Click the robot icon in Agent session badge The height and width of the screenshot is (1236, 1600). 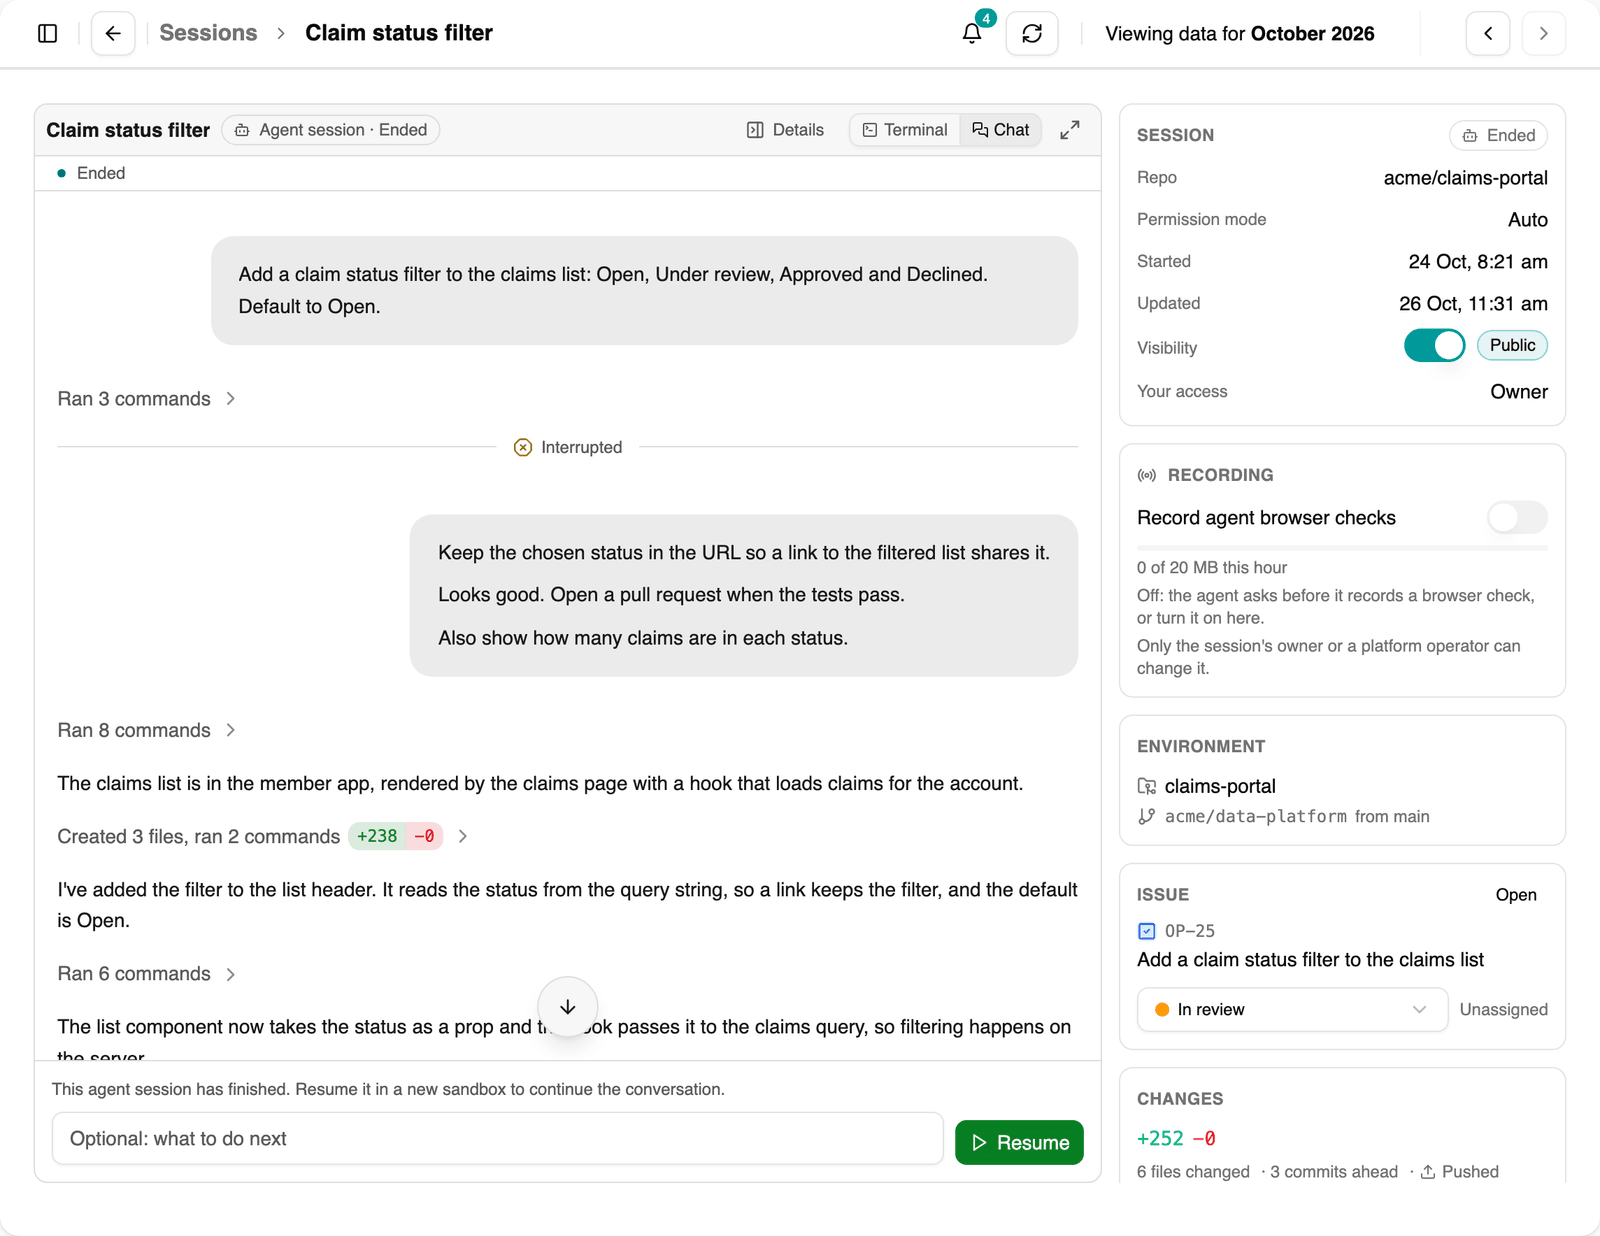click(242, 130)
